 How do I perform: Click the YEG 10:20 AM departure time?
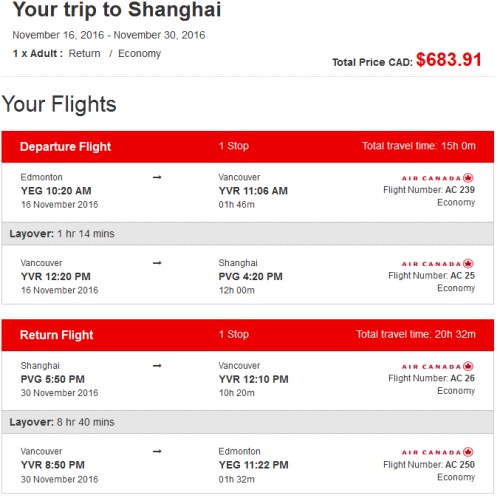click(56, 191)
